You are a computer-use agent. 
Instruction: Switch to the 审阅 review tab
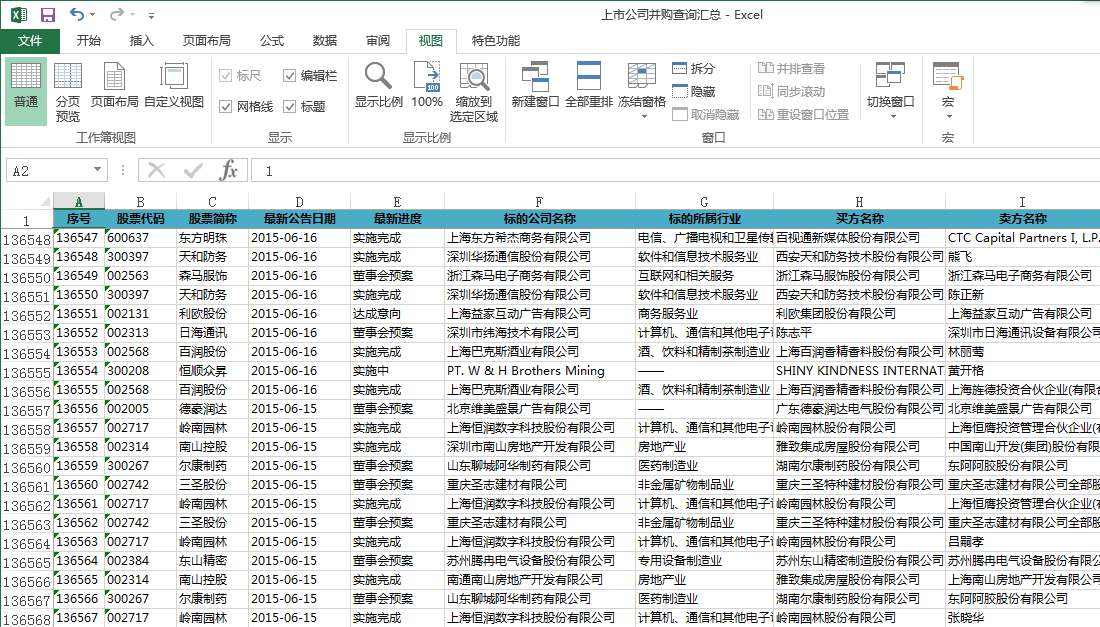pyautogui.click(x=377, y=41)
